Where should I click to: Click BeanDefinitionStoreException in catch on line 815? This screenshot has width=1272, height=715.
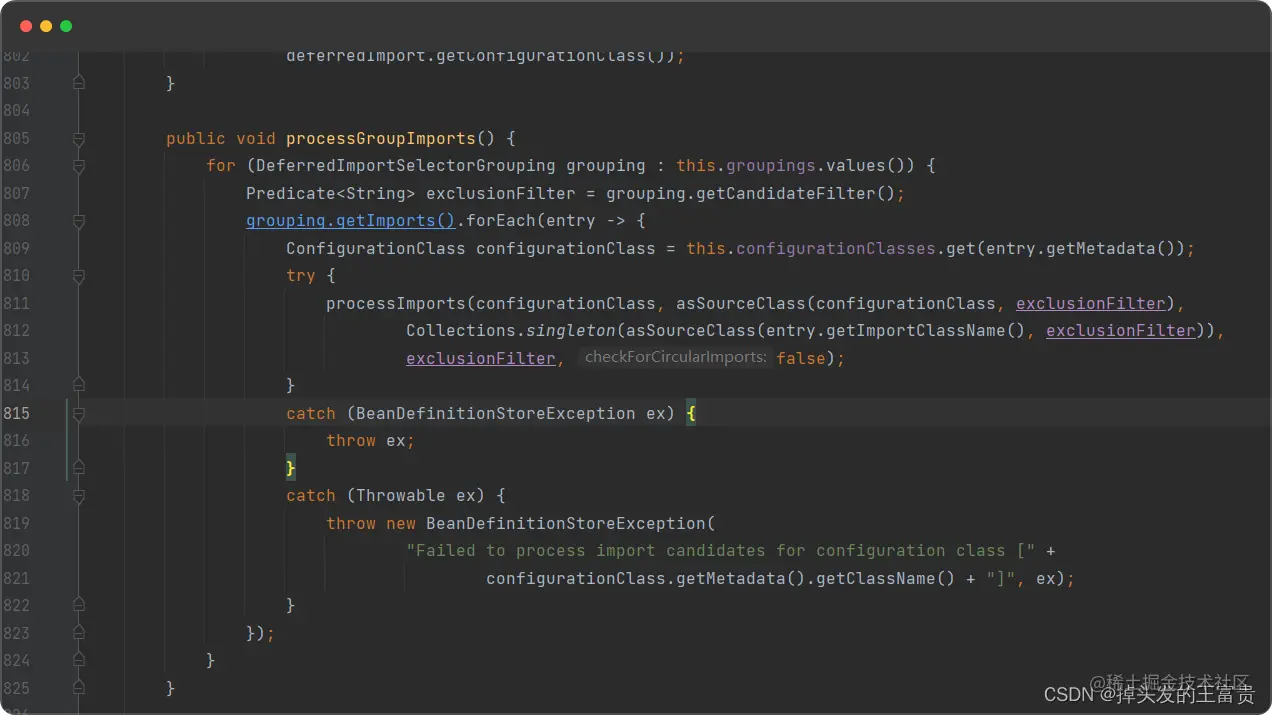click(496, 413)
